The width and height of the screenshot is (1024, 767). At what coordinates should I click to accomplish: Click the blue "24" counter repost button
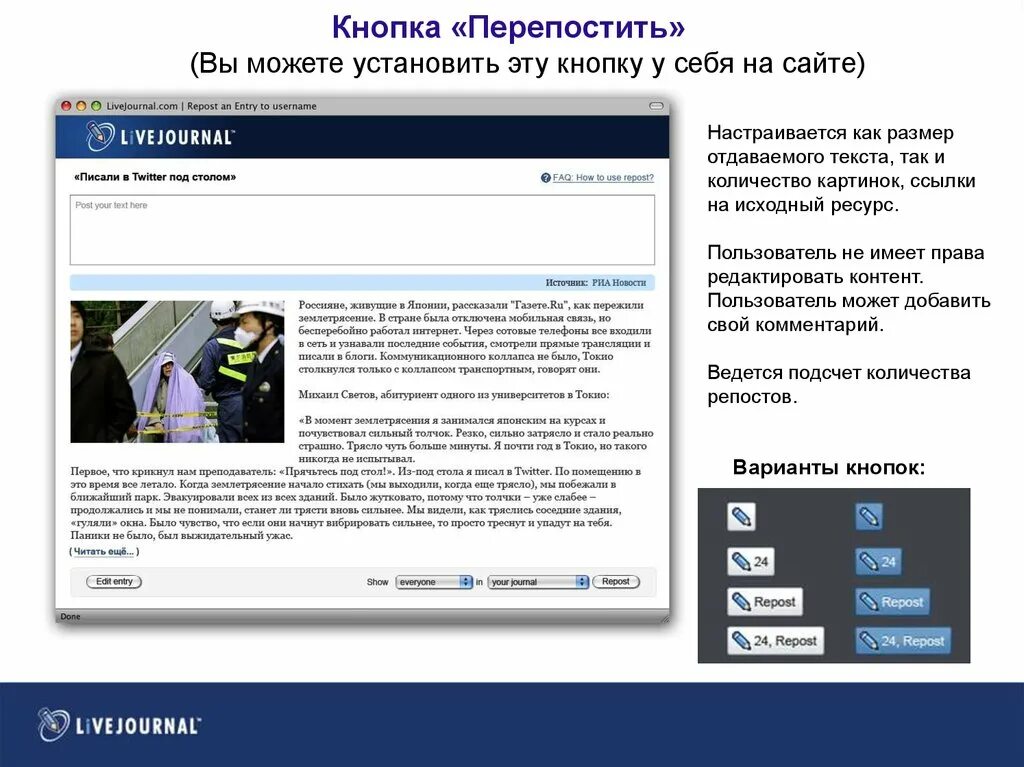tap(878, 561)
